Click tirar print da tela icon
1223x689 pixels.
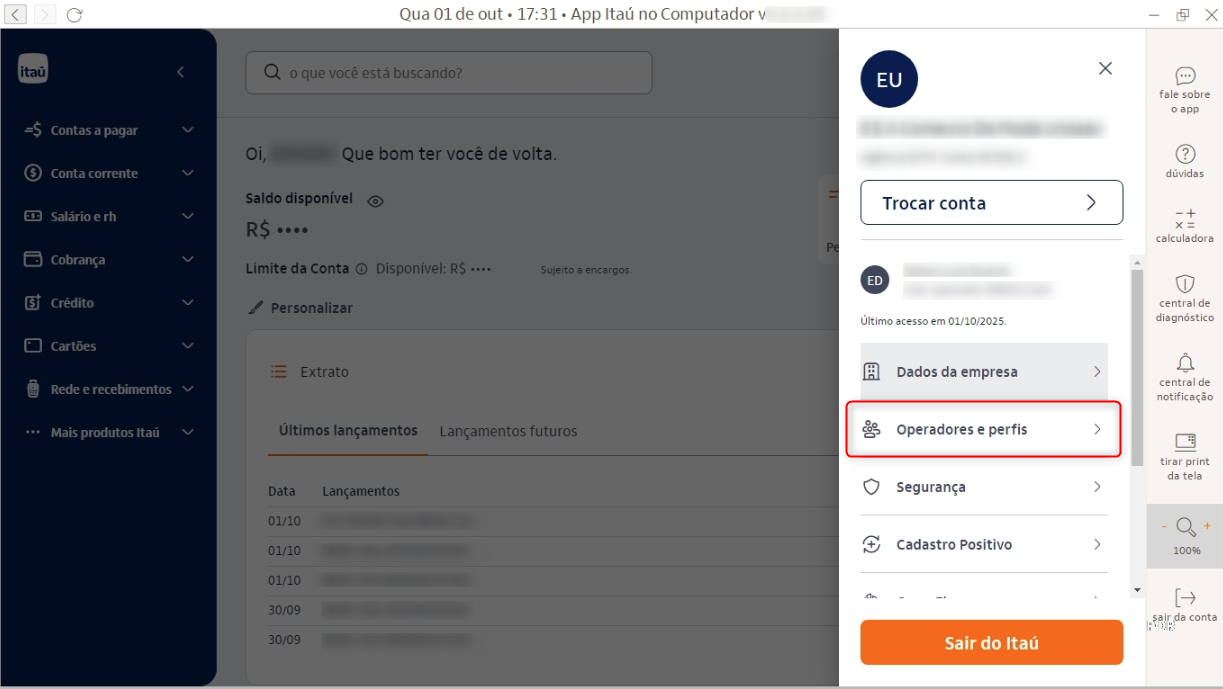(1185, 442)
